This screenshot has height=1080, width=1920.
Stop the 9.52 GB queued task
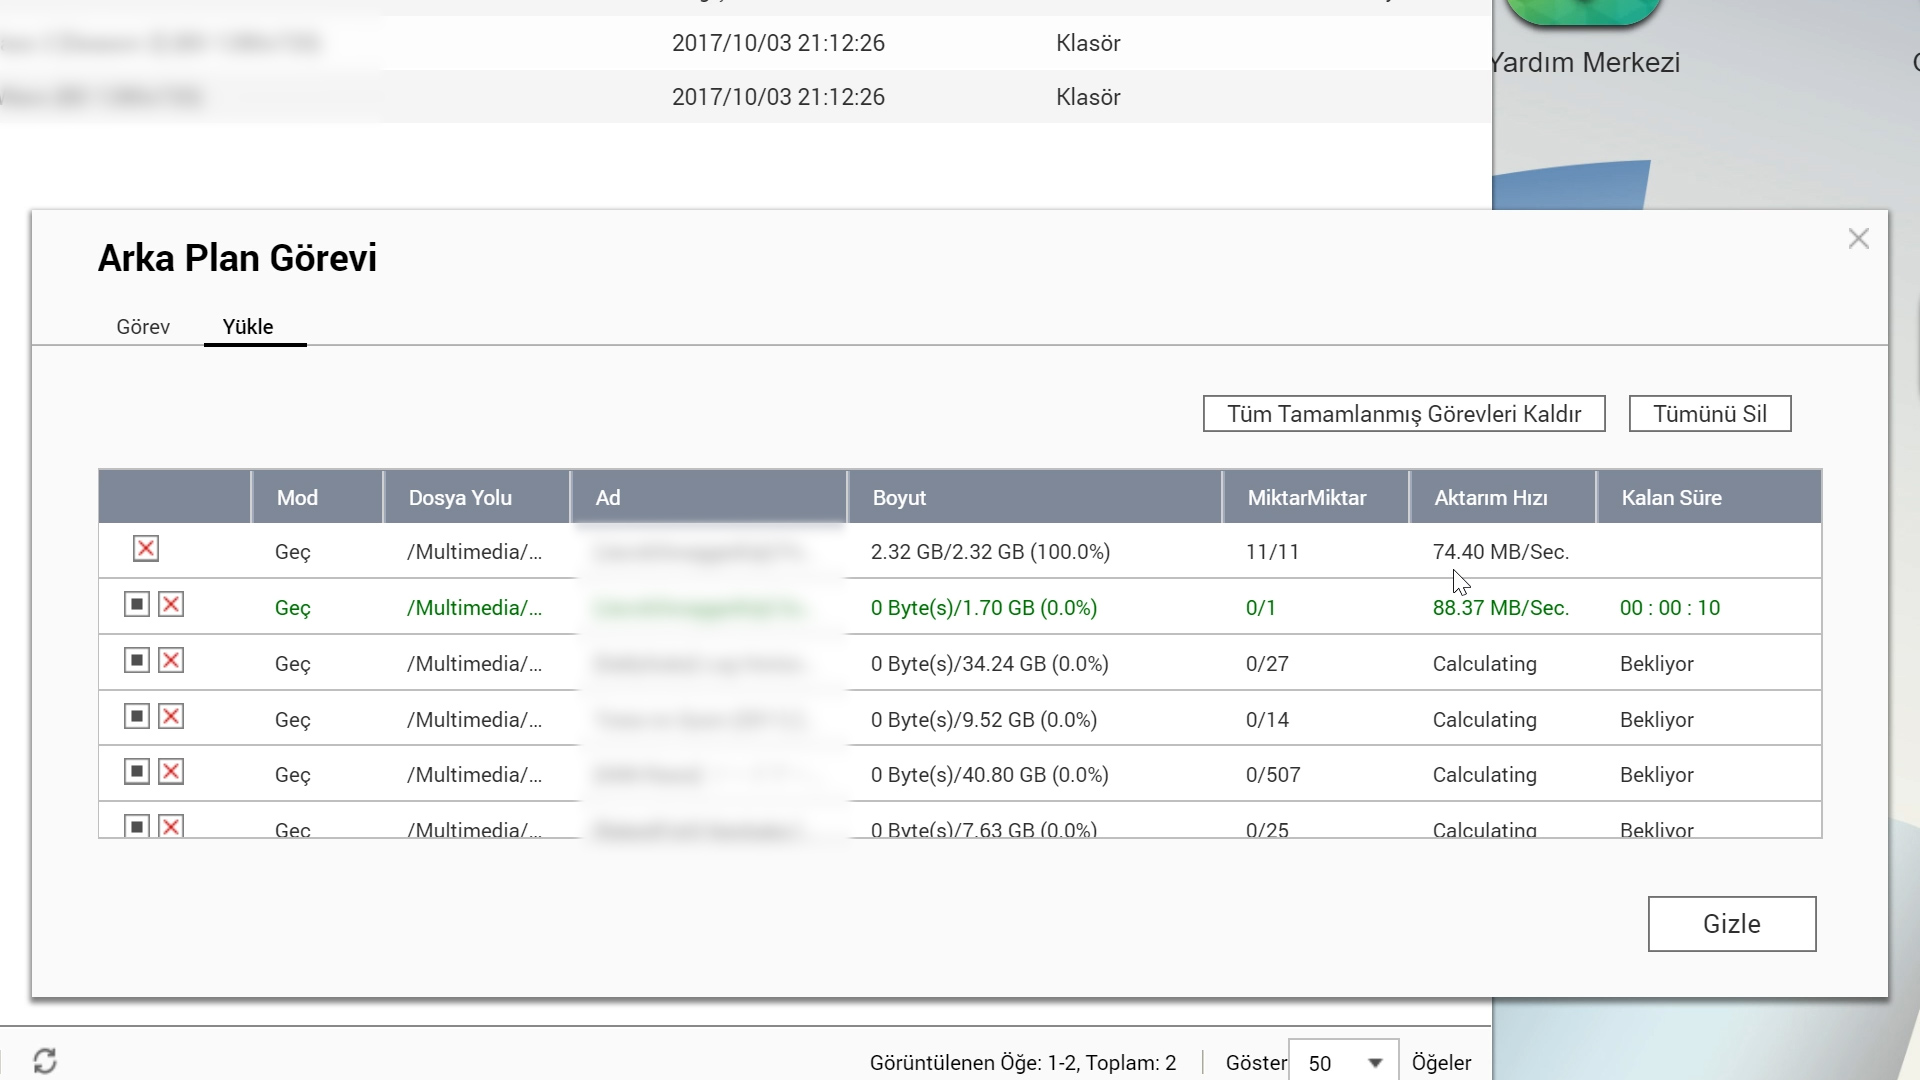pyautogui.click(x=137, y=717)
